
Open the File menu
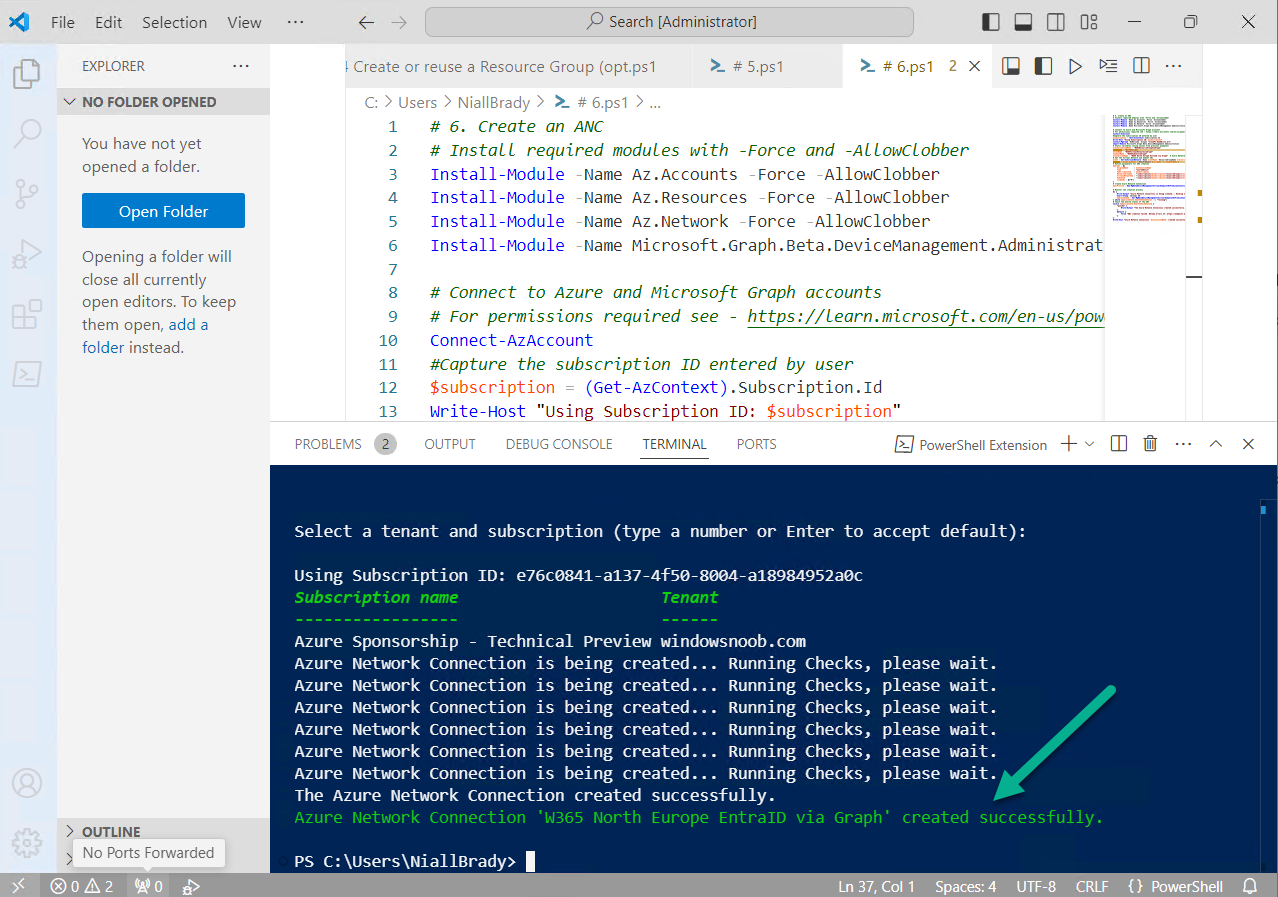pos(62,22)
